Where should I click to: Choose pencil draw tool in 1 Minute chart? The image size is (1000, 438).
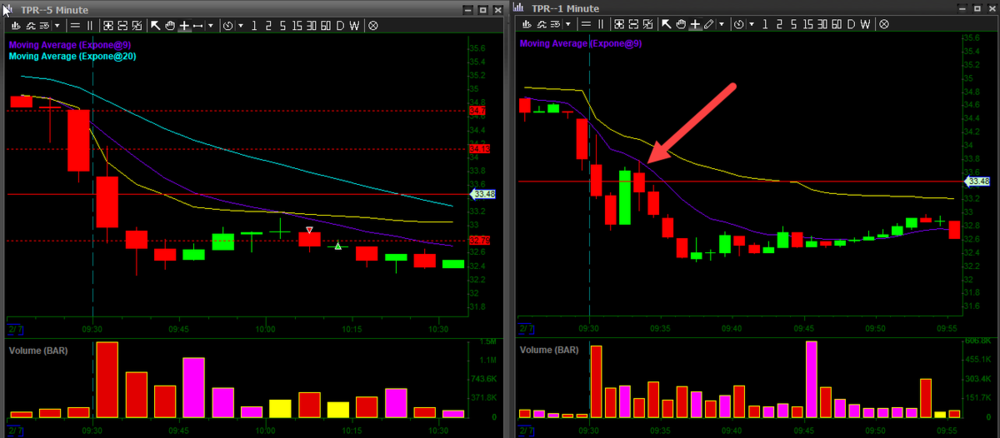pyautogui.click(x=708, y=25)
